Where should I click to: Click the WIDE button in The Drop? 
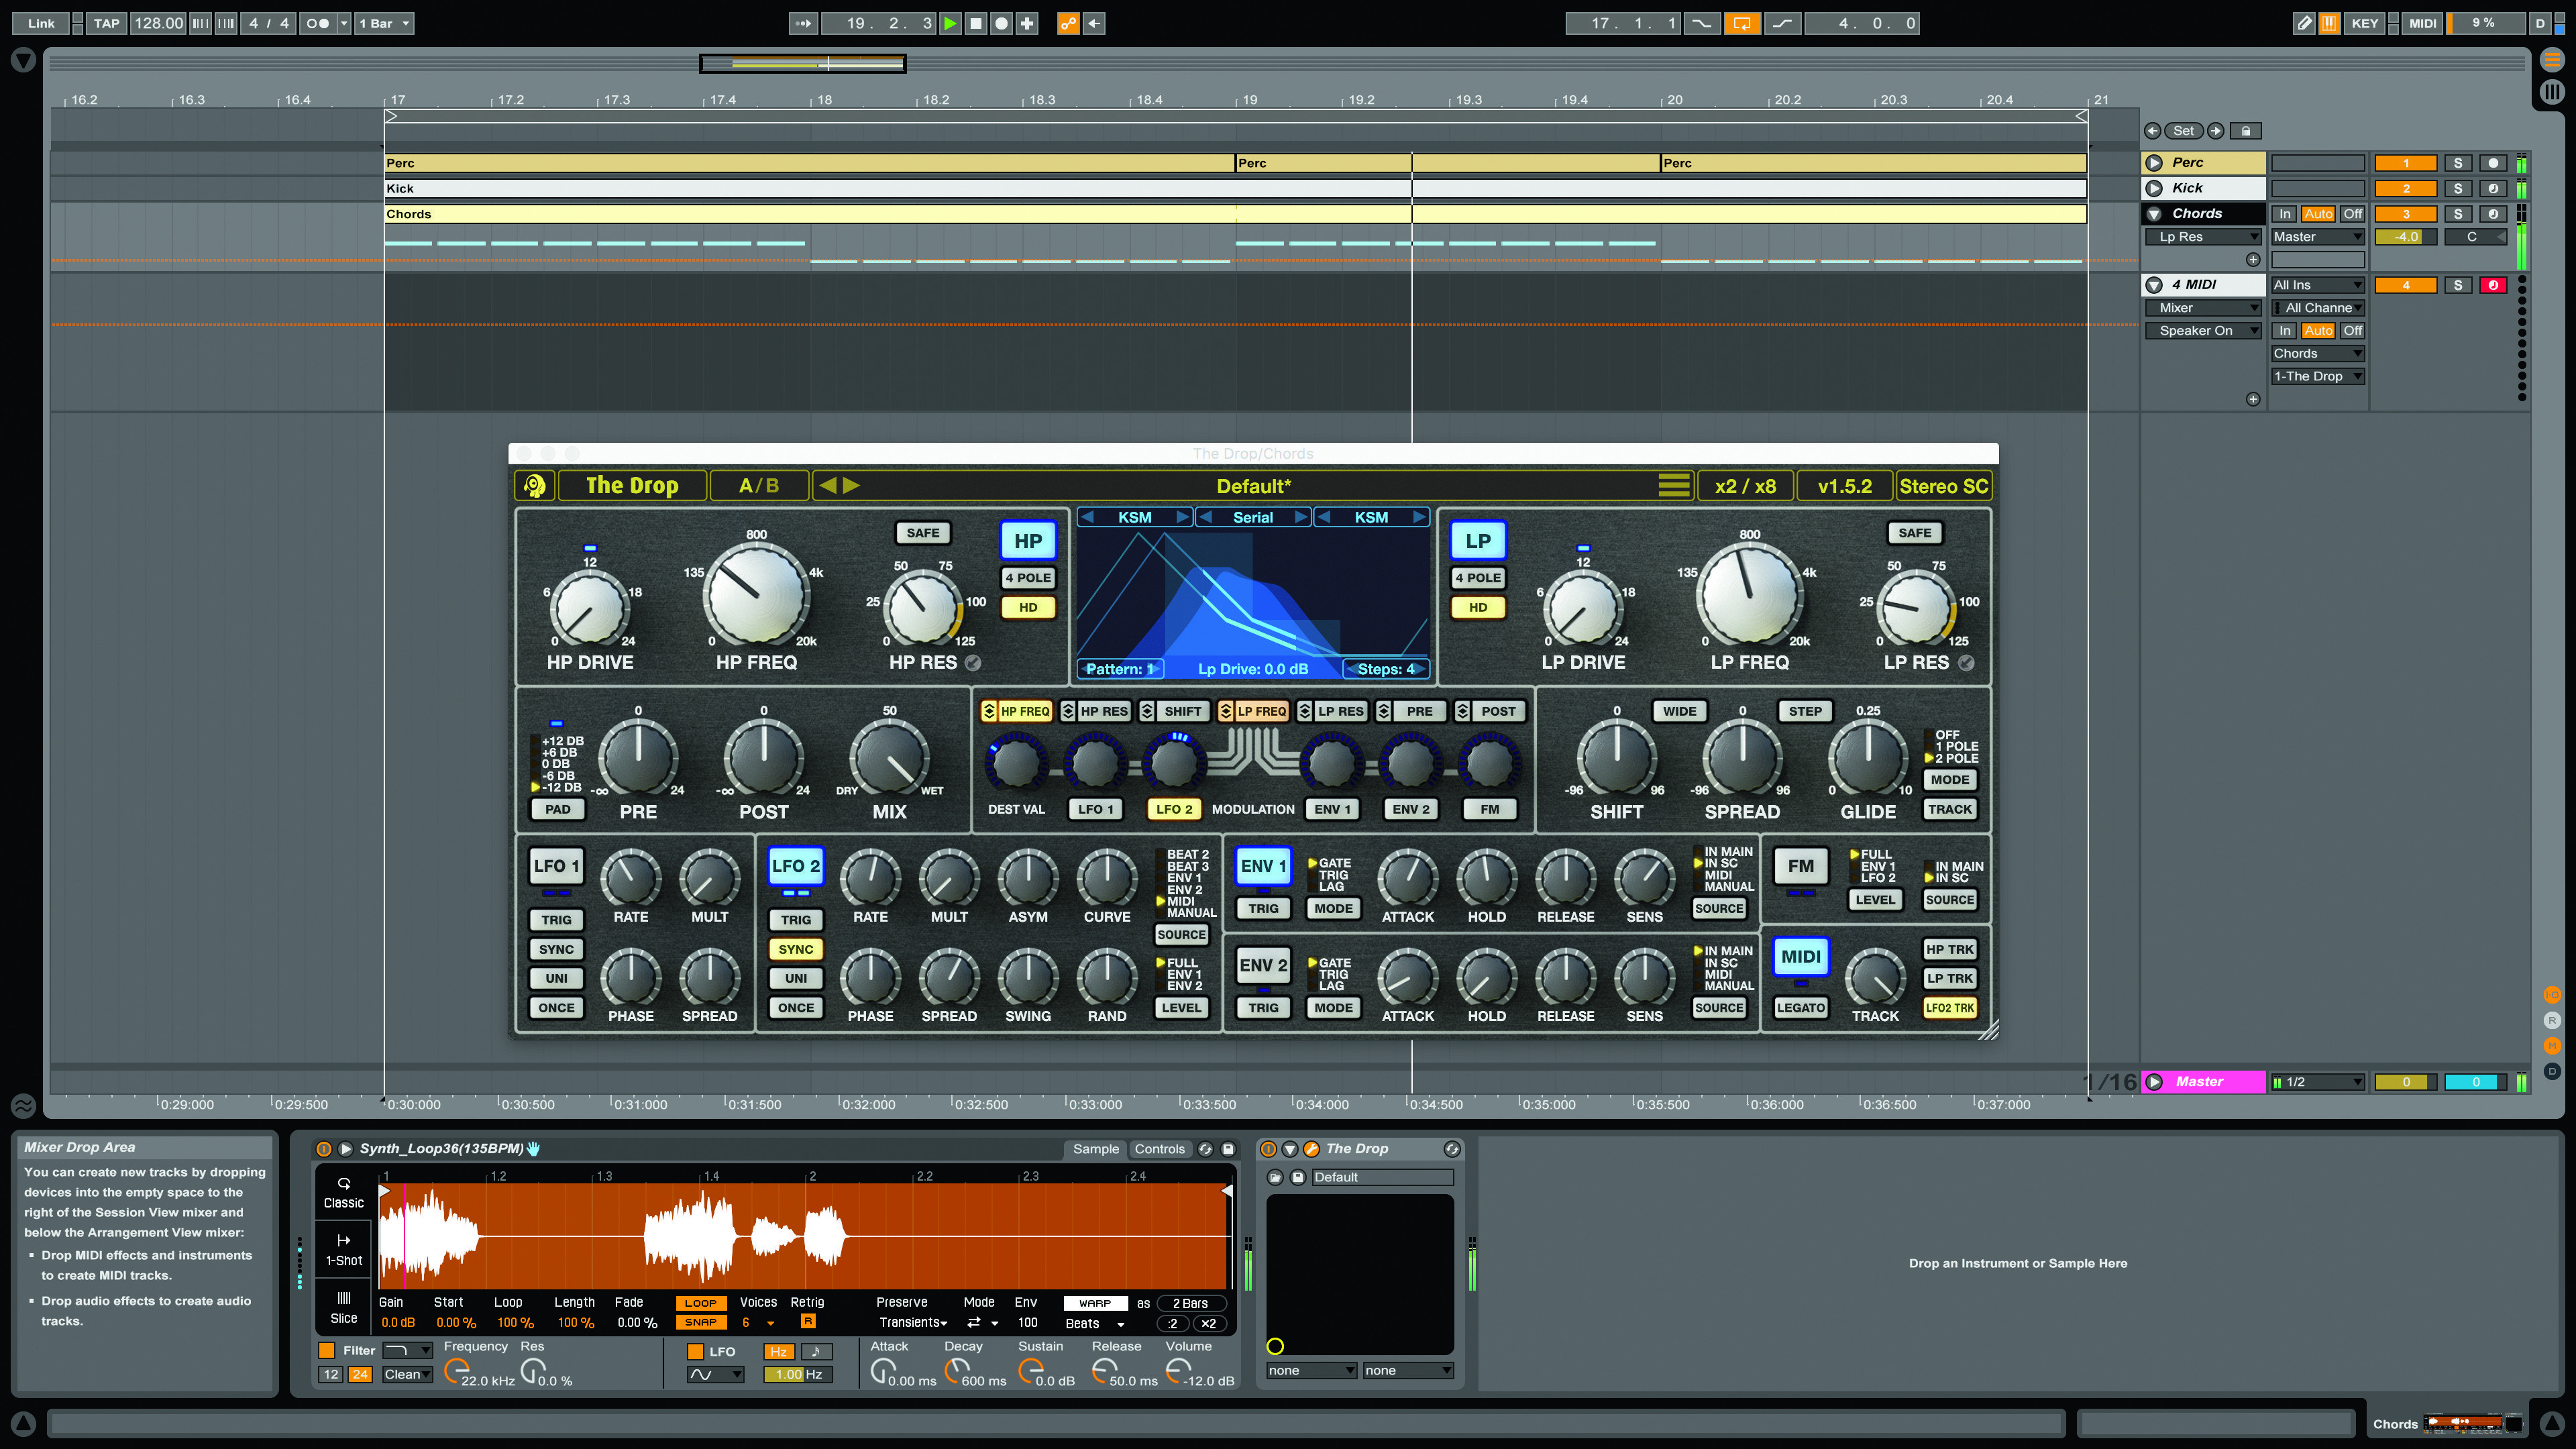click(1679, 712)
